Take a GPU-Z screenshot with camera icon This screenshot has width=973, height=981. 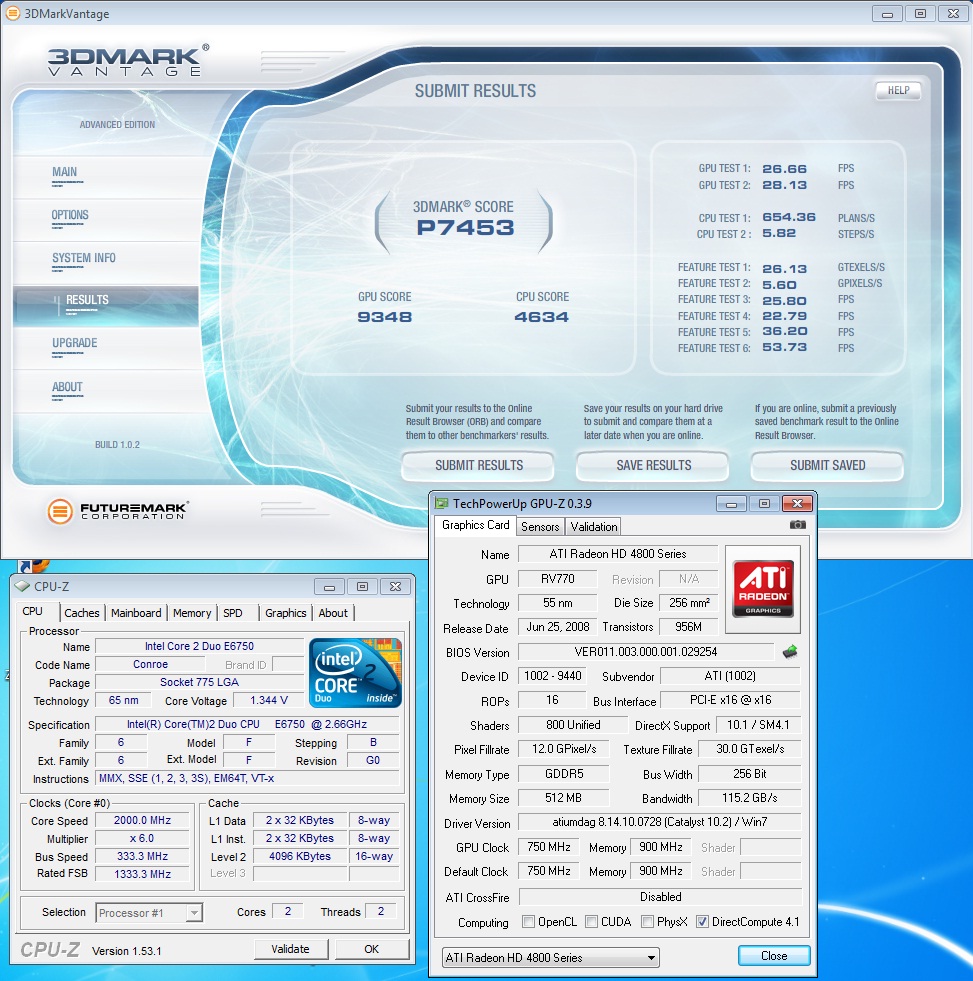point(798,525)
